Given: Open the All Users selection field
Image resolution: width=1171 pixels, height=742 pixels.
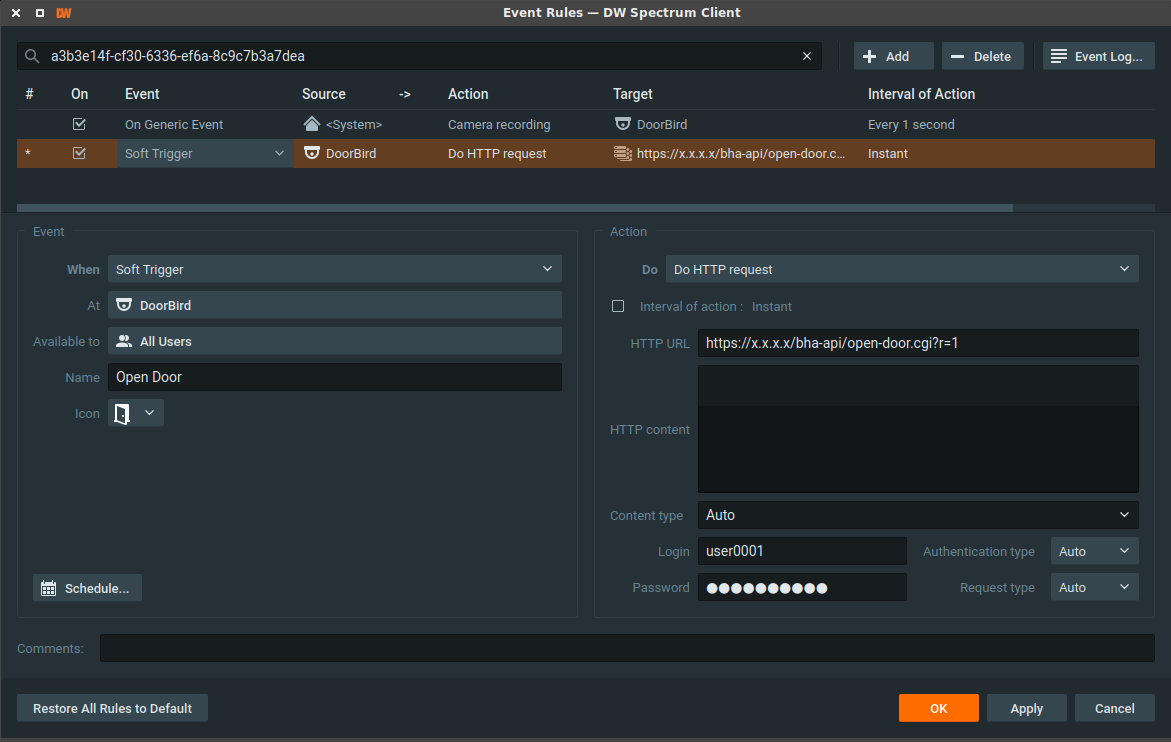Looking at the screenshot, I should pos(335,341).
